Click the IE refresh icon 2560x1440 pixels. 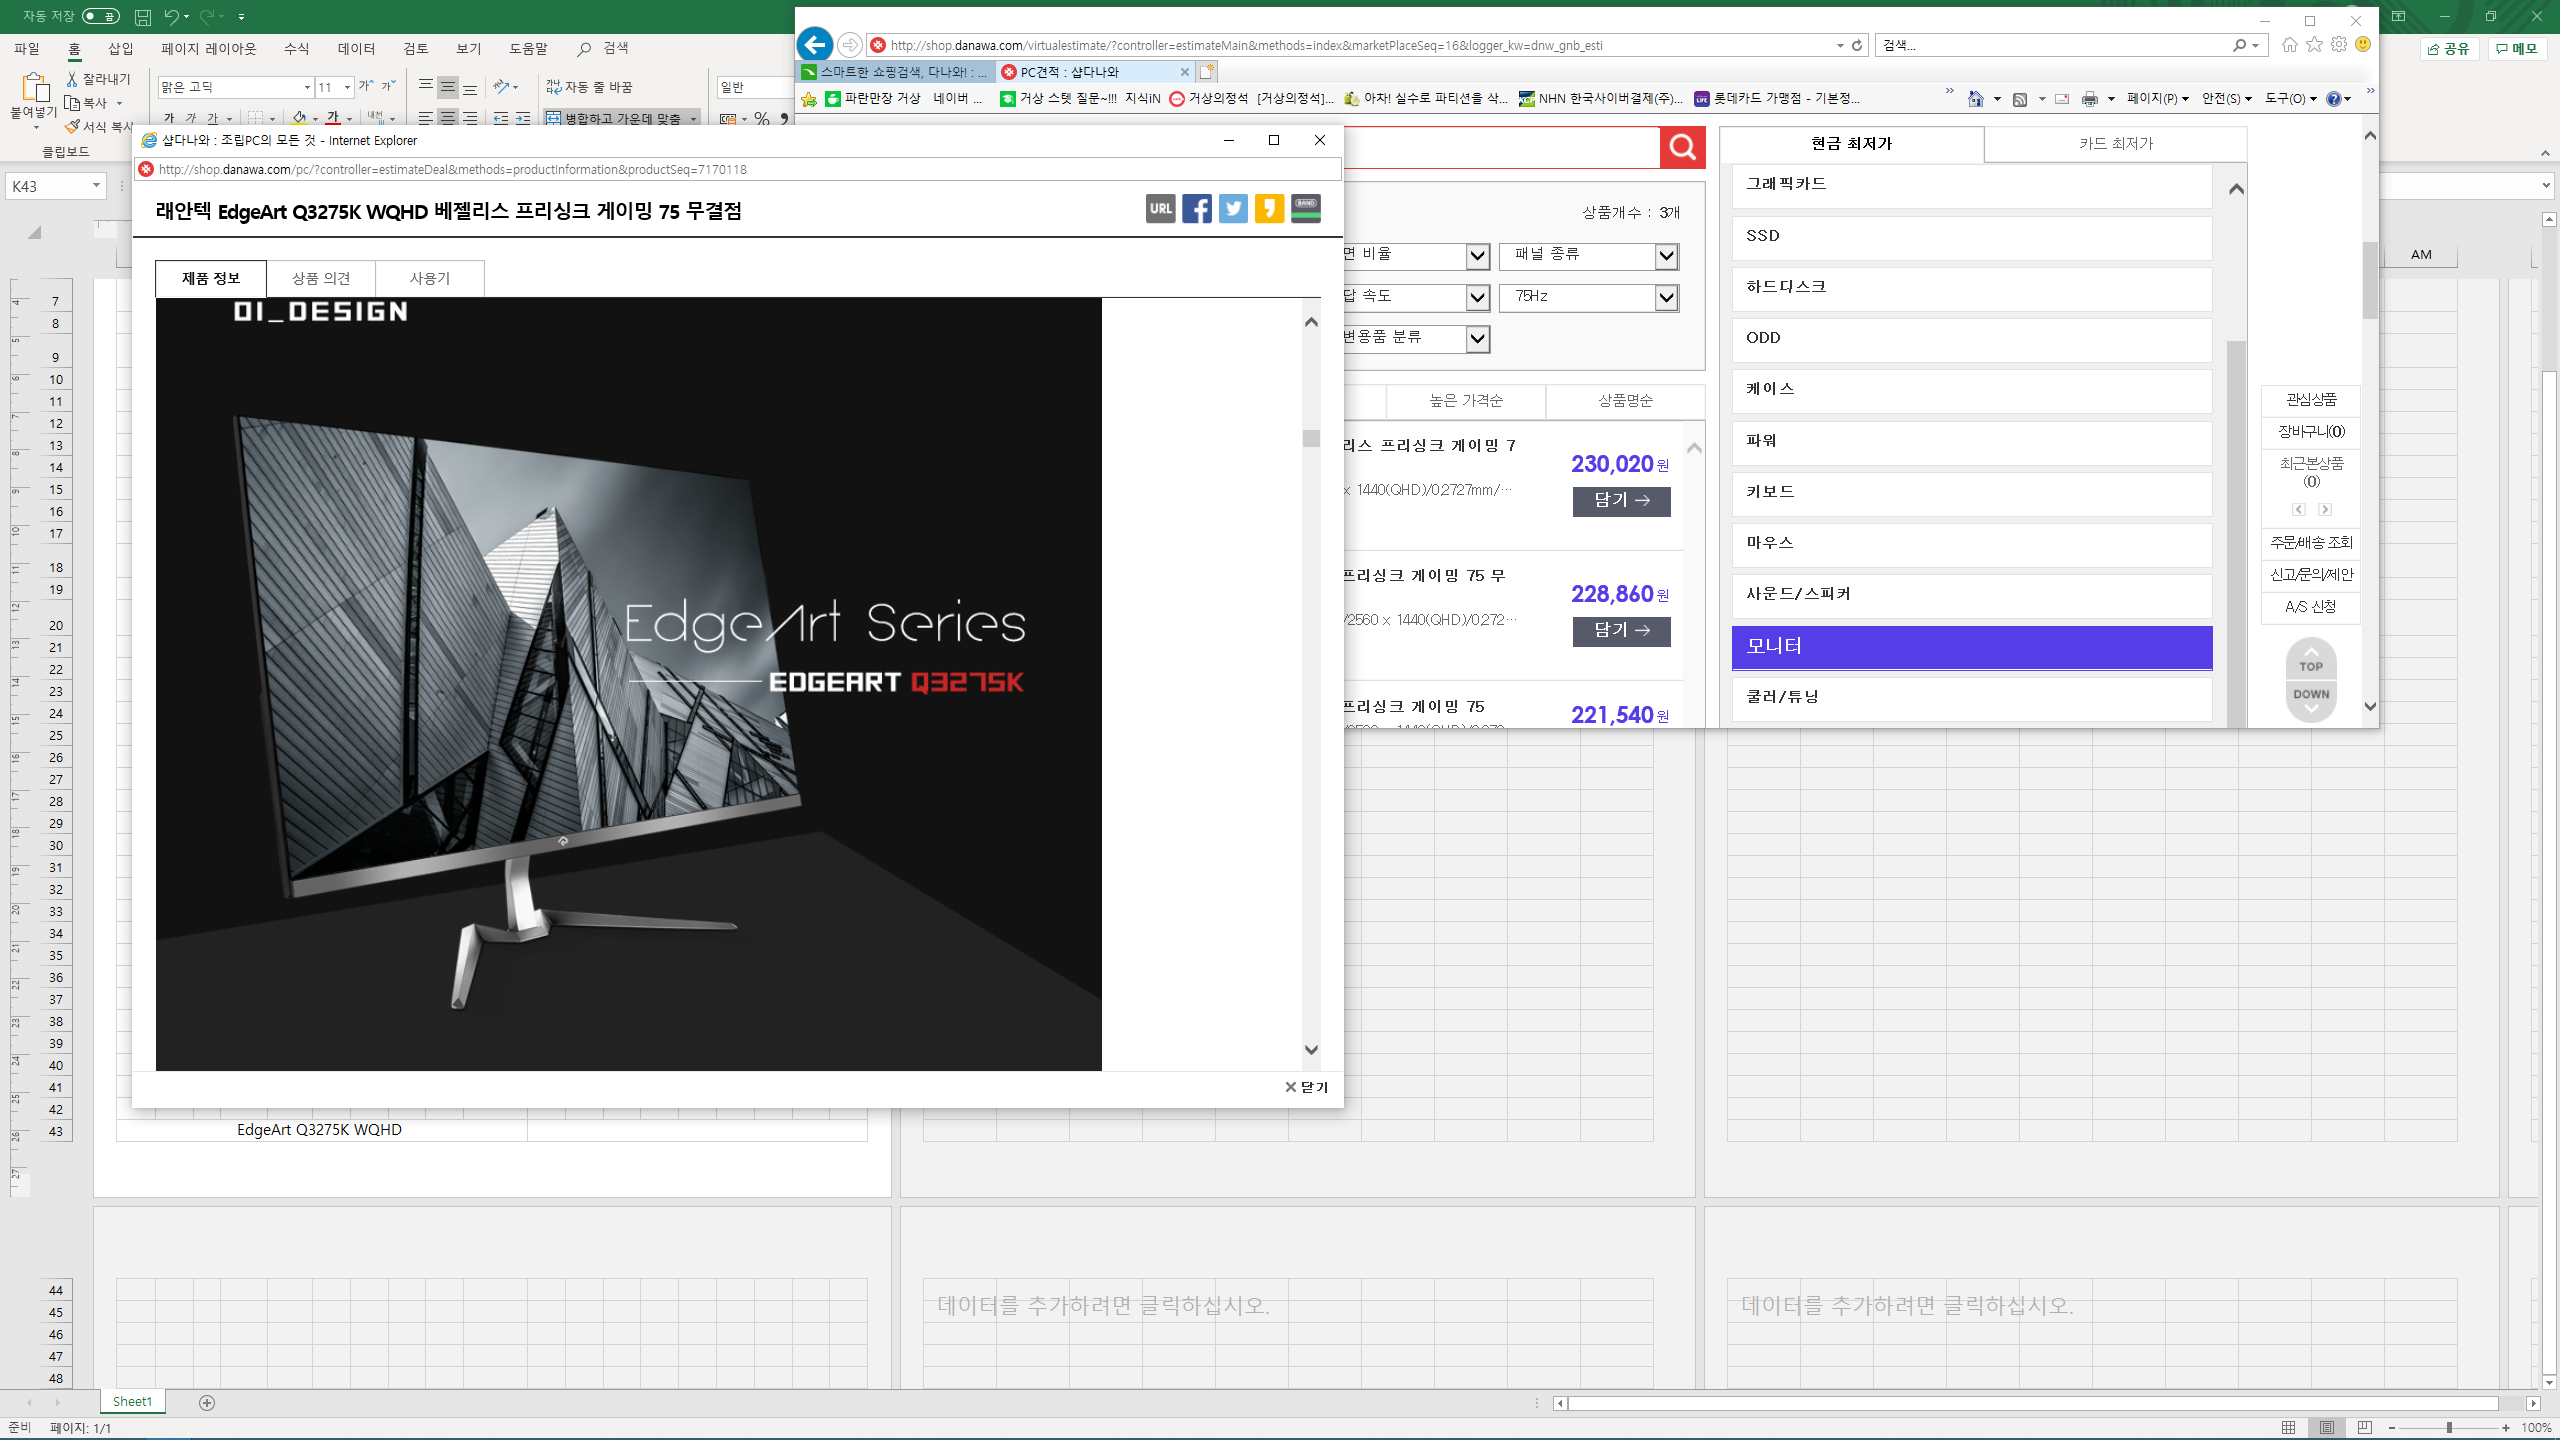[1857, 45]
